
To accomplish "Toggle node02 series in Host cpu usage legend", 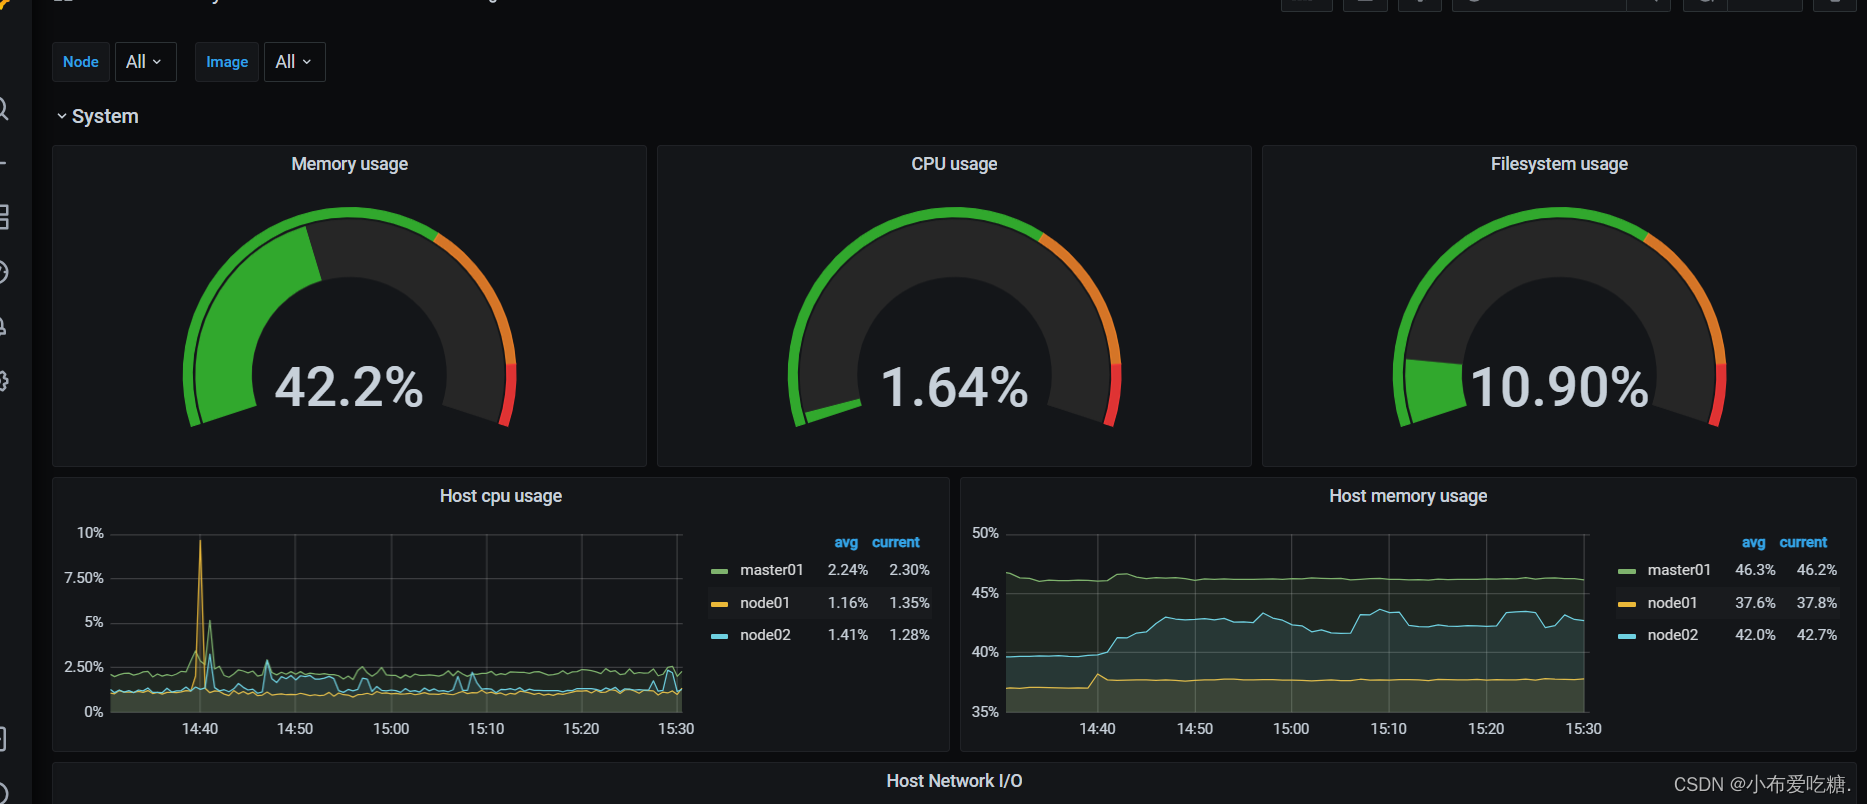I will (765, 635).
